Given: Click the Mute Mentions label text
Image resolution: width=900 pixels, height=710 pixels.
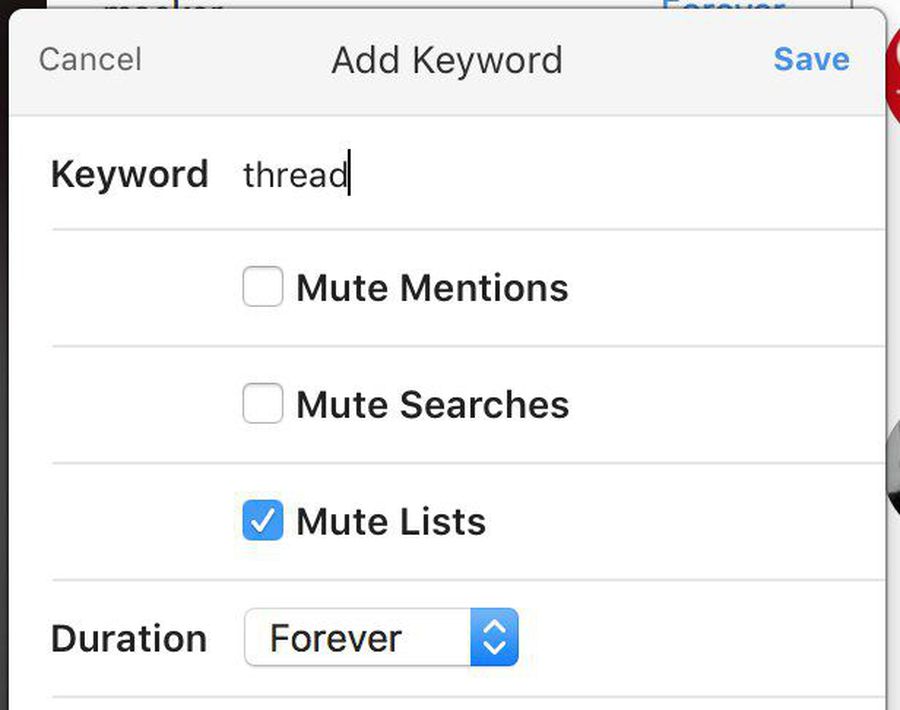Looking at the screenshot, I should coord(432,288).
